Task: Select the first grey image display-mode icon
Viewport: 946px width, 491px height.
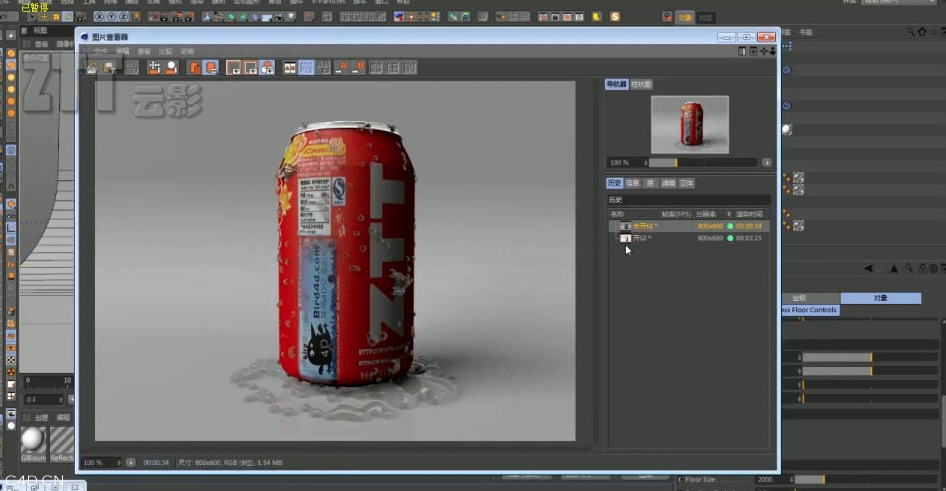Action: (233, 68)
